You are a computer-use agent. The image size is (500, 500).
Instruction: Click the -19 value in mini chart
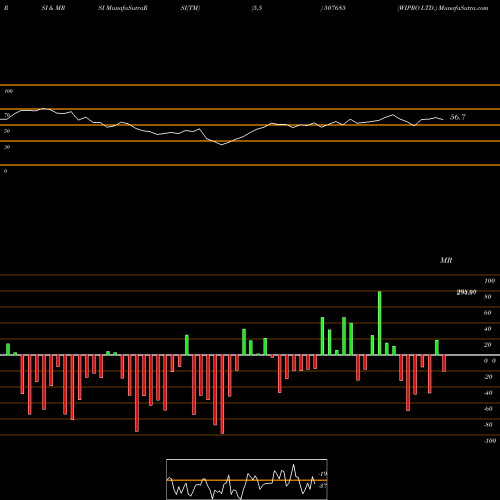click(323, 474)
